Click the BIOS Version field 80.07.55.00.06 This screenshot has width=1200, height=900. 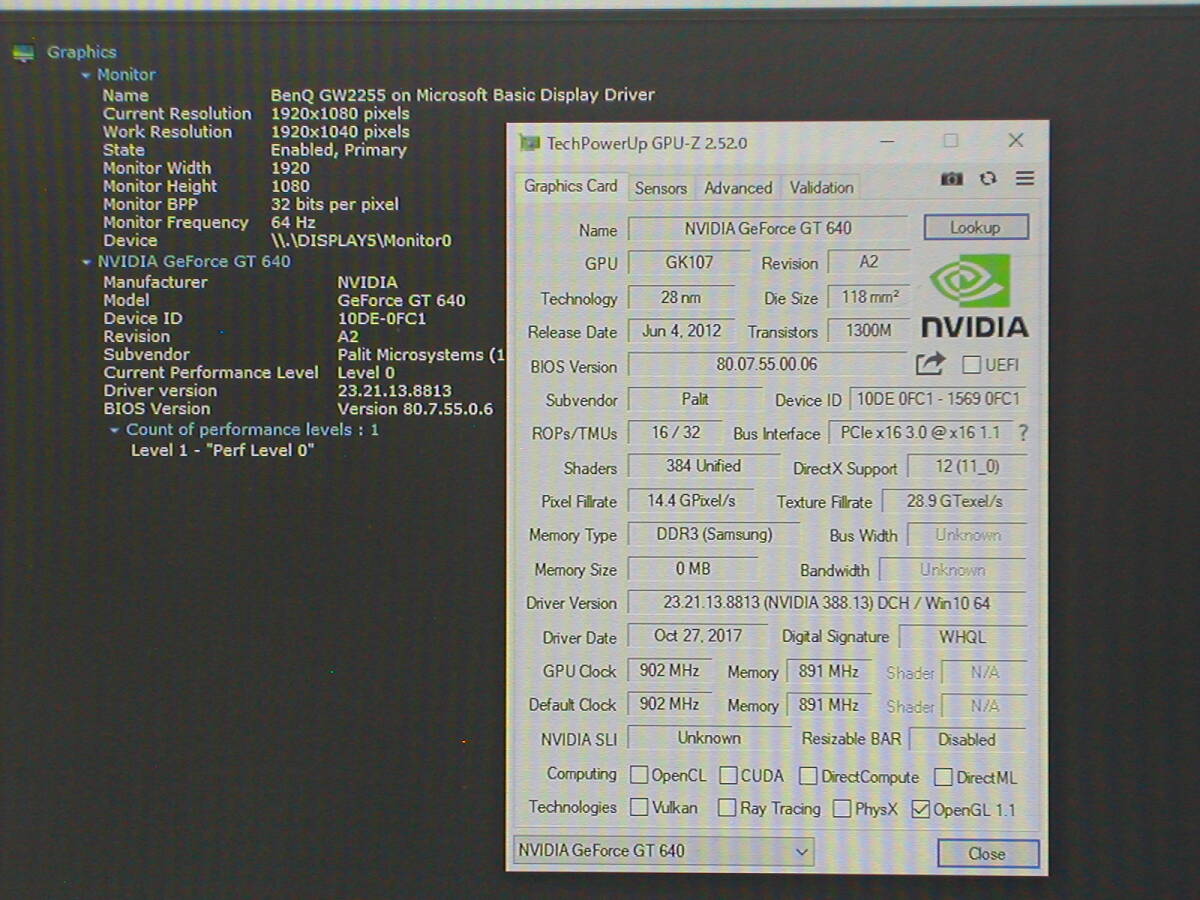pos(767,366)
